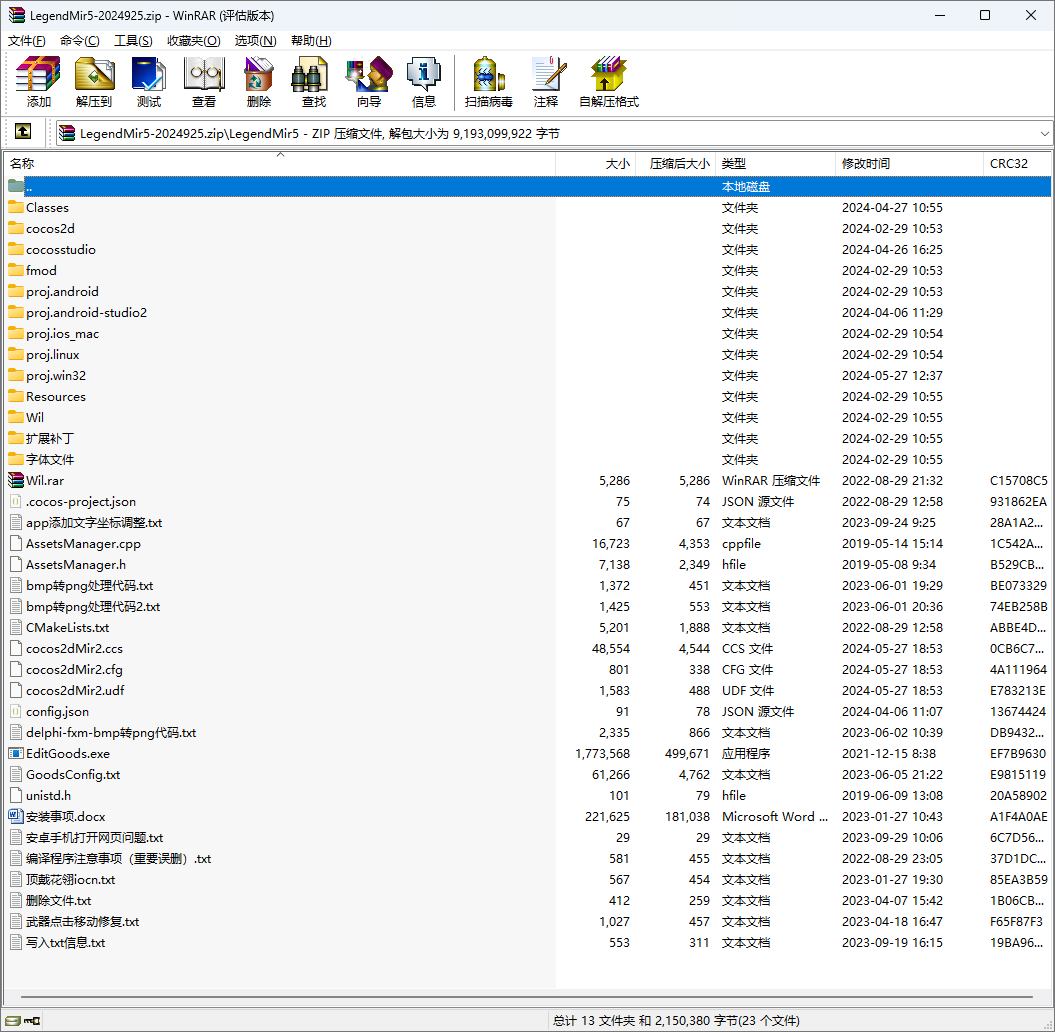This screenshot has width=1055, height=1032.
Task: Select the .cocos-project.json file icon
Action: pyautogui.click(x=15, y=501)
